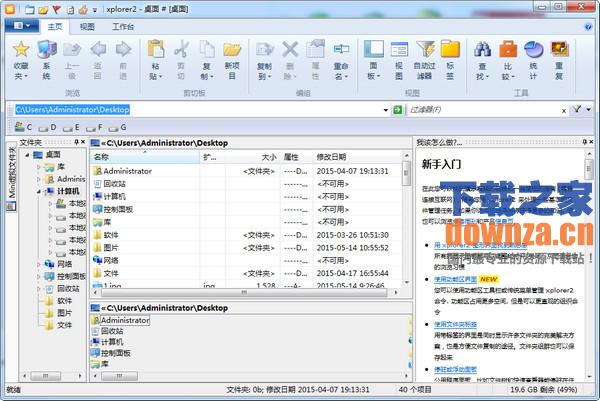Sort by the 修改日期 column header
The image size is (600, 401).
click(357, 157)
